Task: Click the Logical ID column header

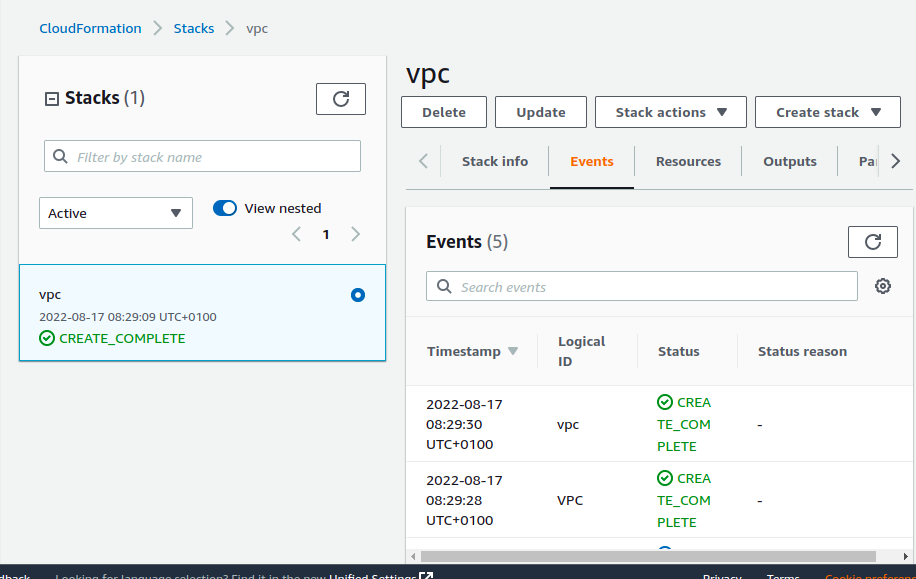Action: [x=581, y=351]
